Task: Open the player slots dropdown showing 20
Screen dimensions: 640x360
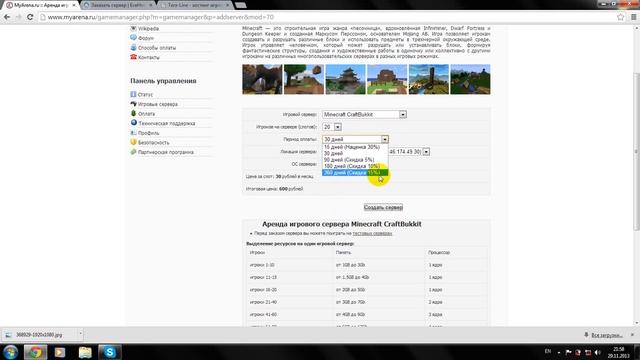Action: pyautogui.click(x=332, y=127)
